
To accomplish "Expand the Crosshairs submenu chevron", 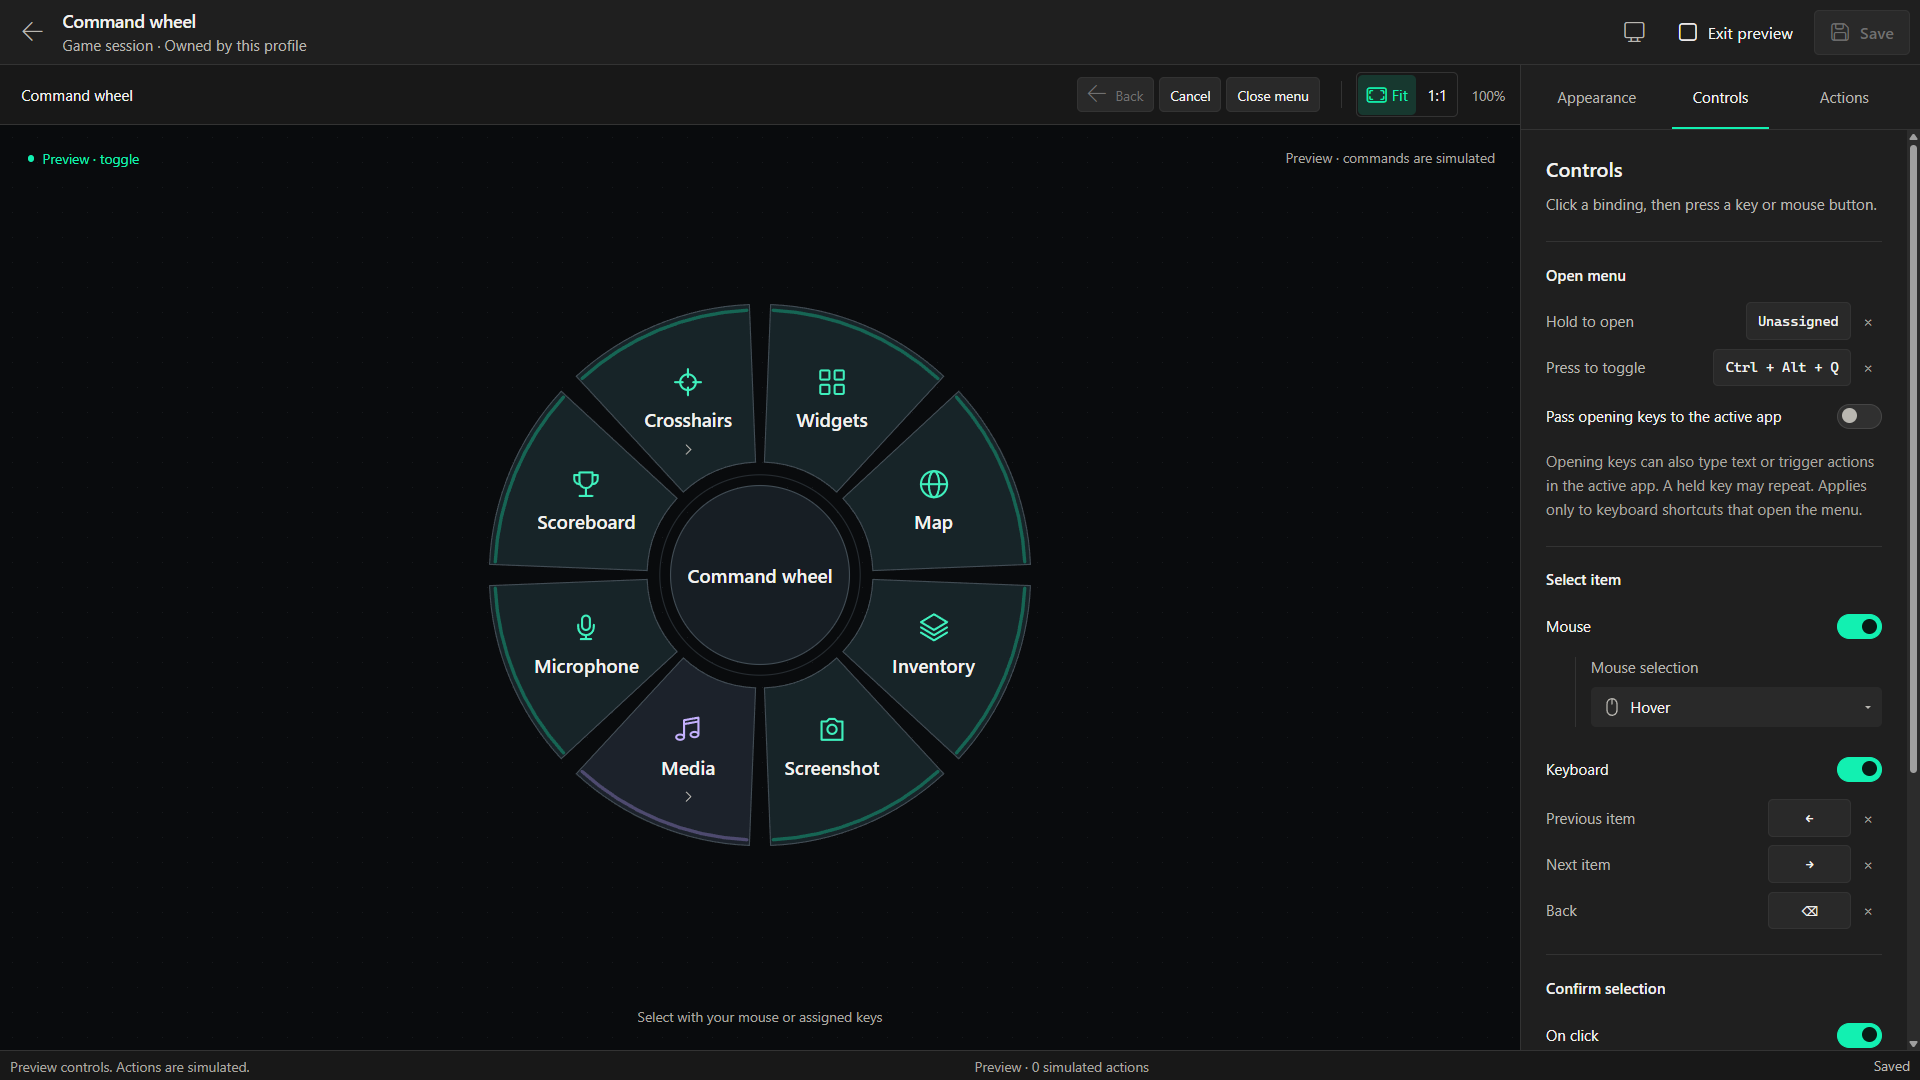I will (x=688, y=450).
